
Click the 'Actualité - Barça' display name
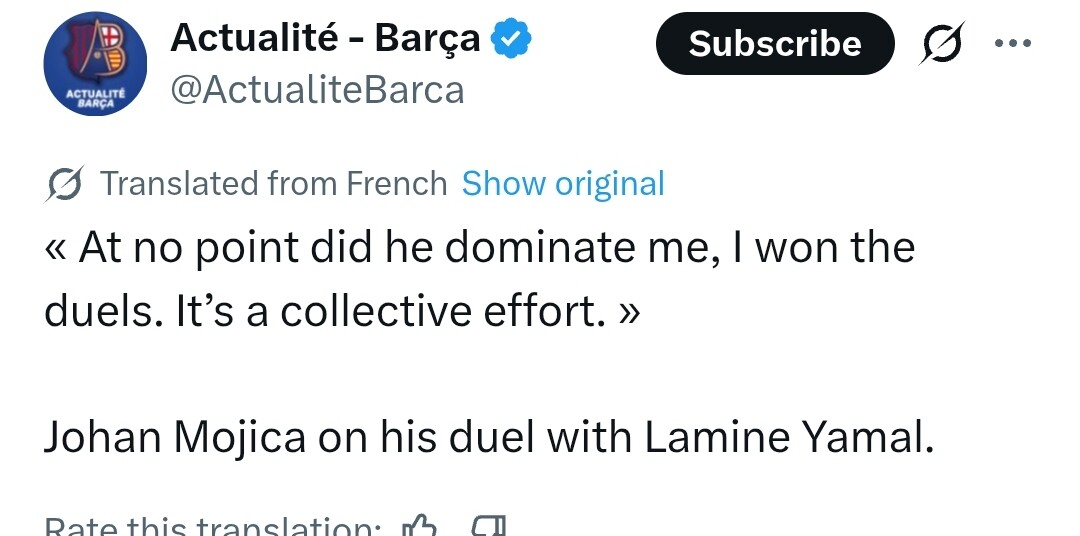click(x=325, y=39)
